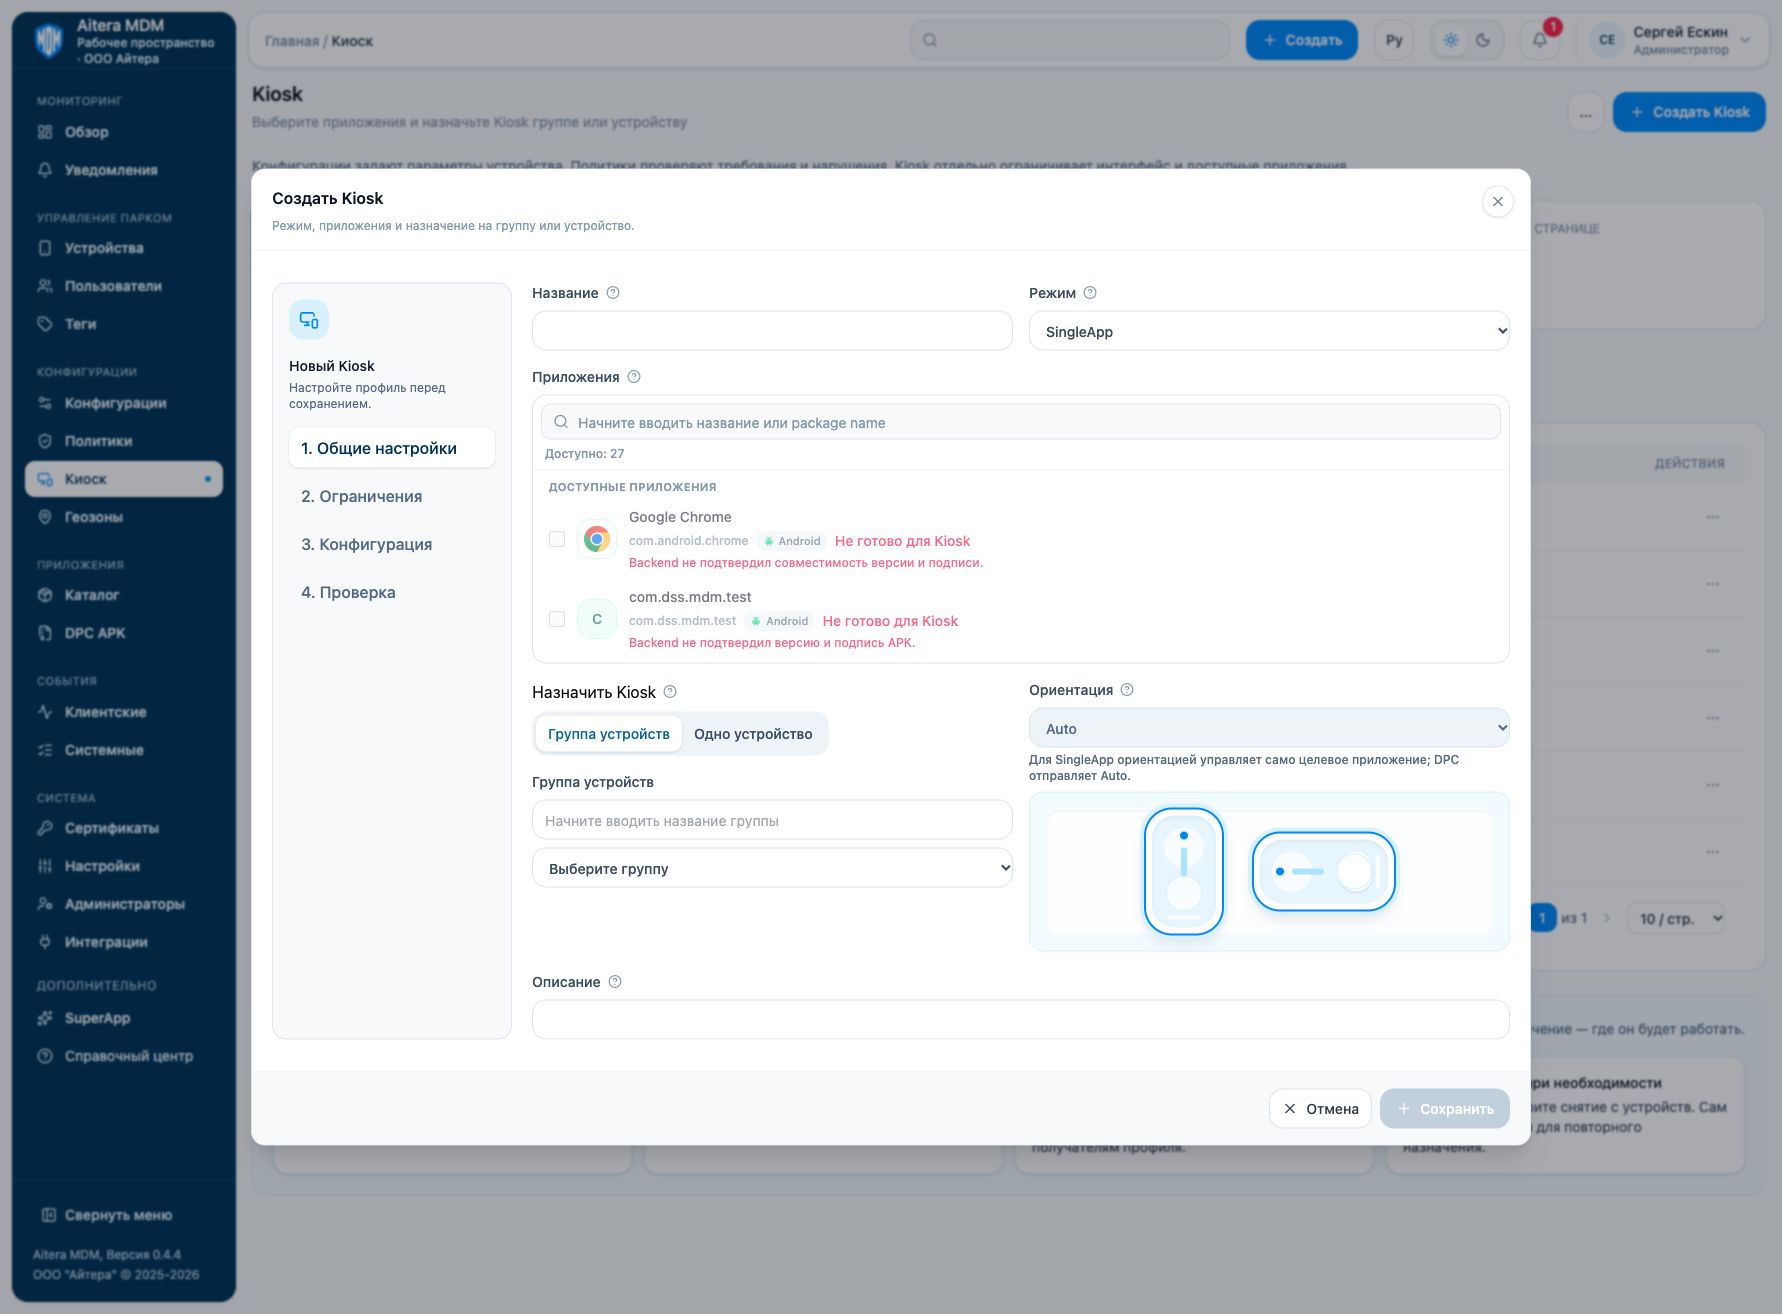Select Группа устройств assignment option
This screenshot has width=1782, height=1314.
click(x=609, y=734)
